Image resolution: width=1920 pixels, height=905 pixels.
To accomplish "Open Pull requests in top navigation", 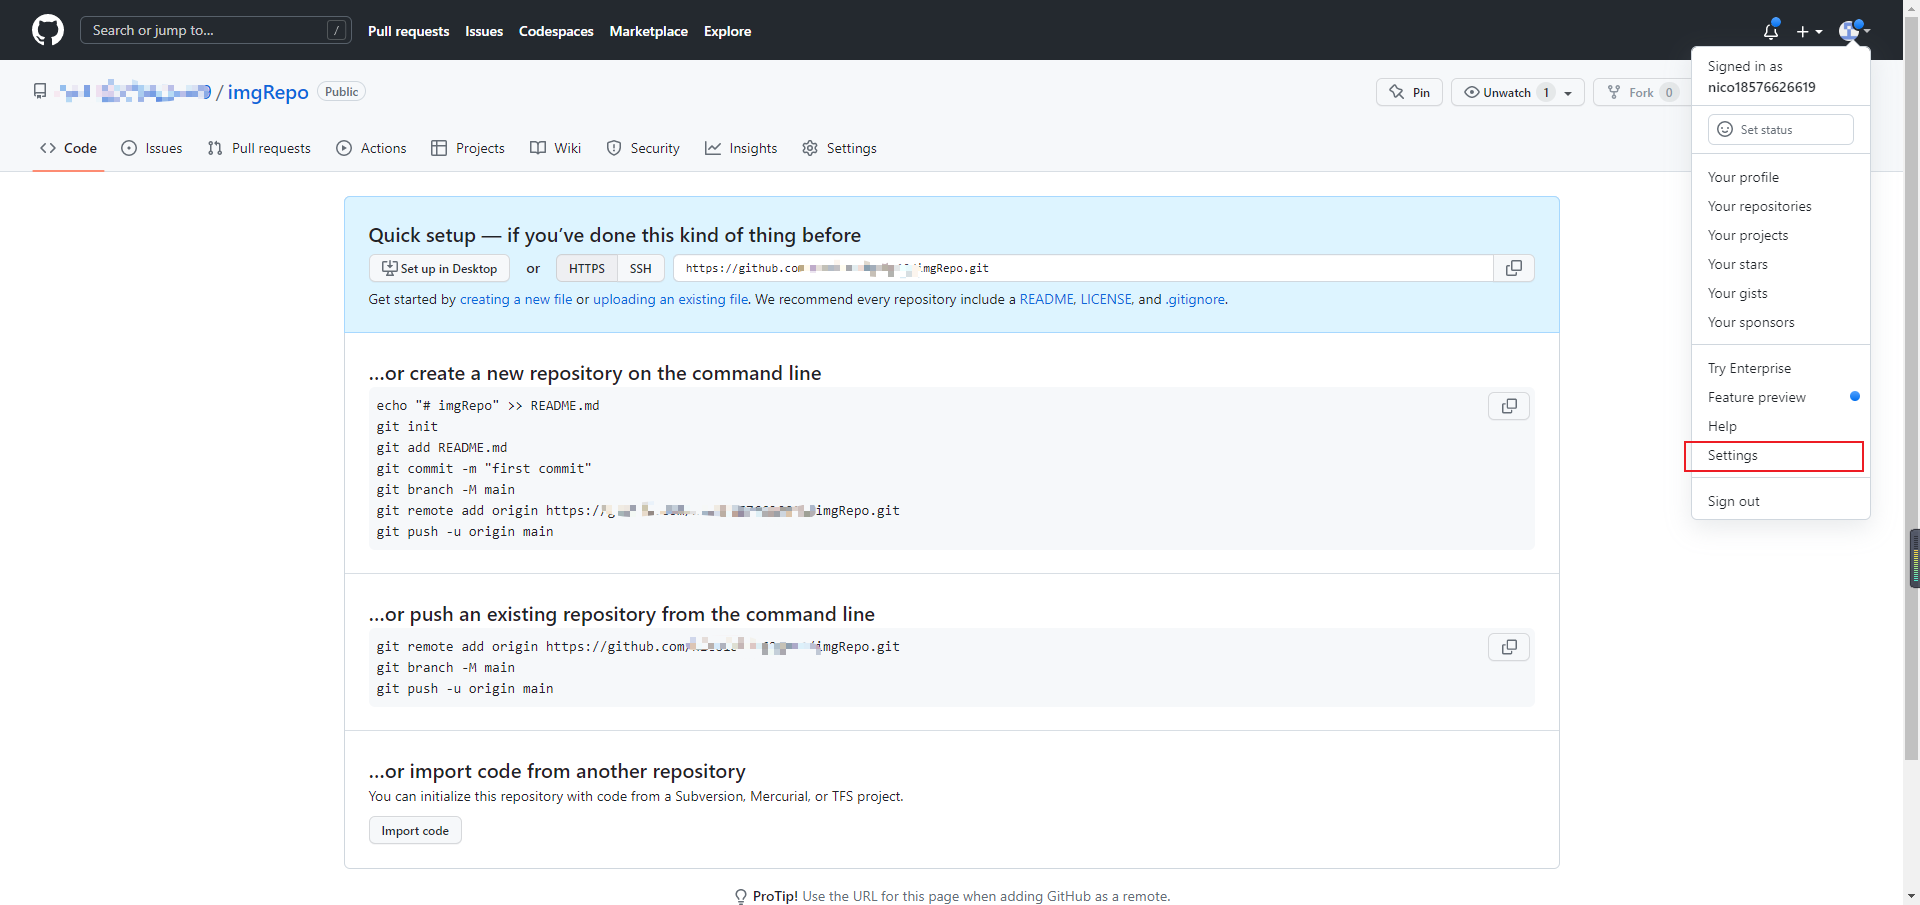I will 408,31.
